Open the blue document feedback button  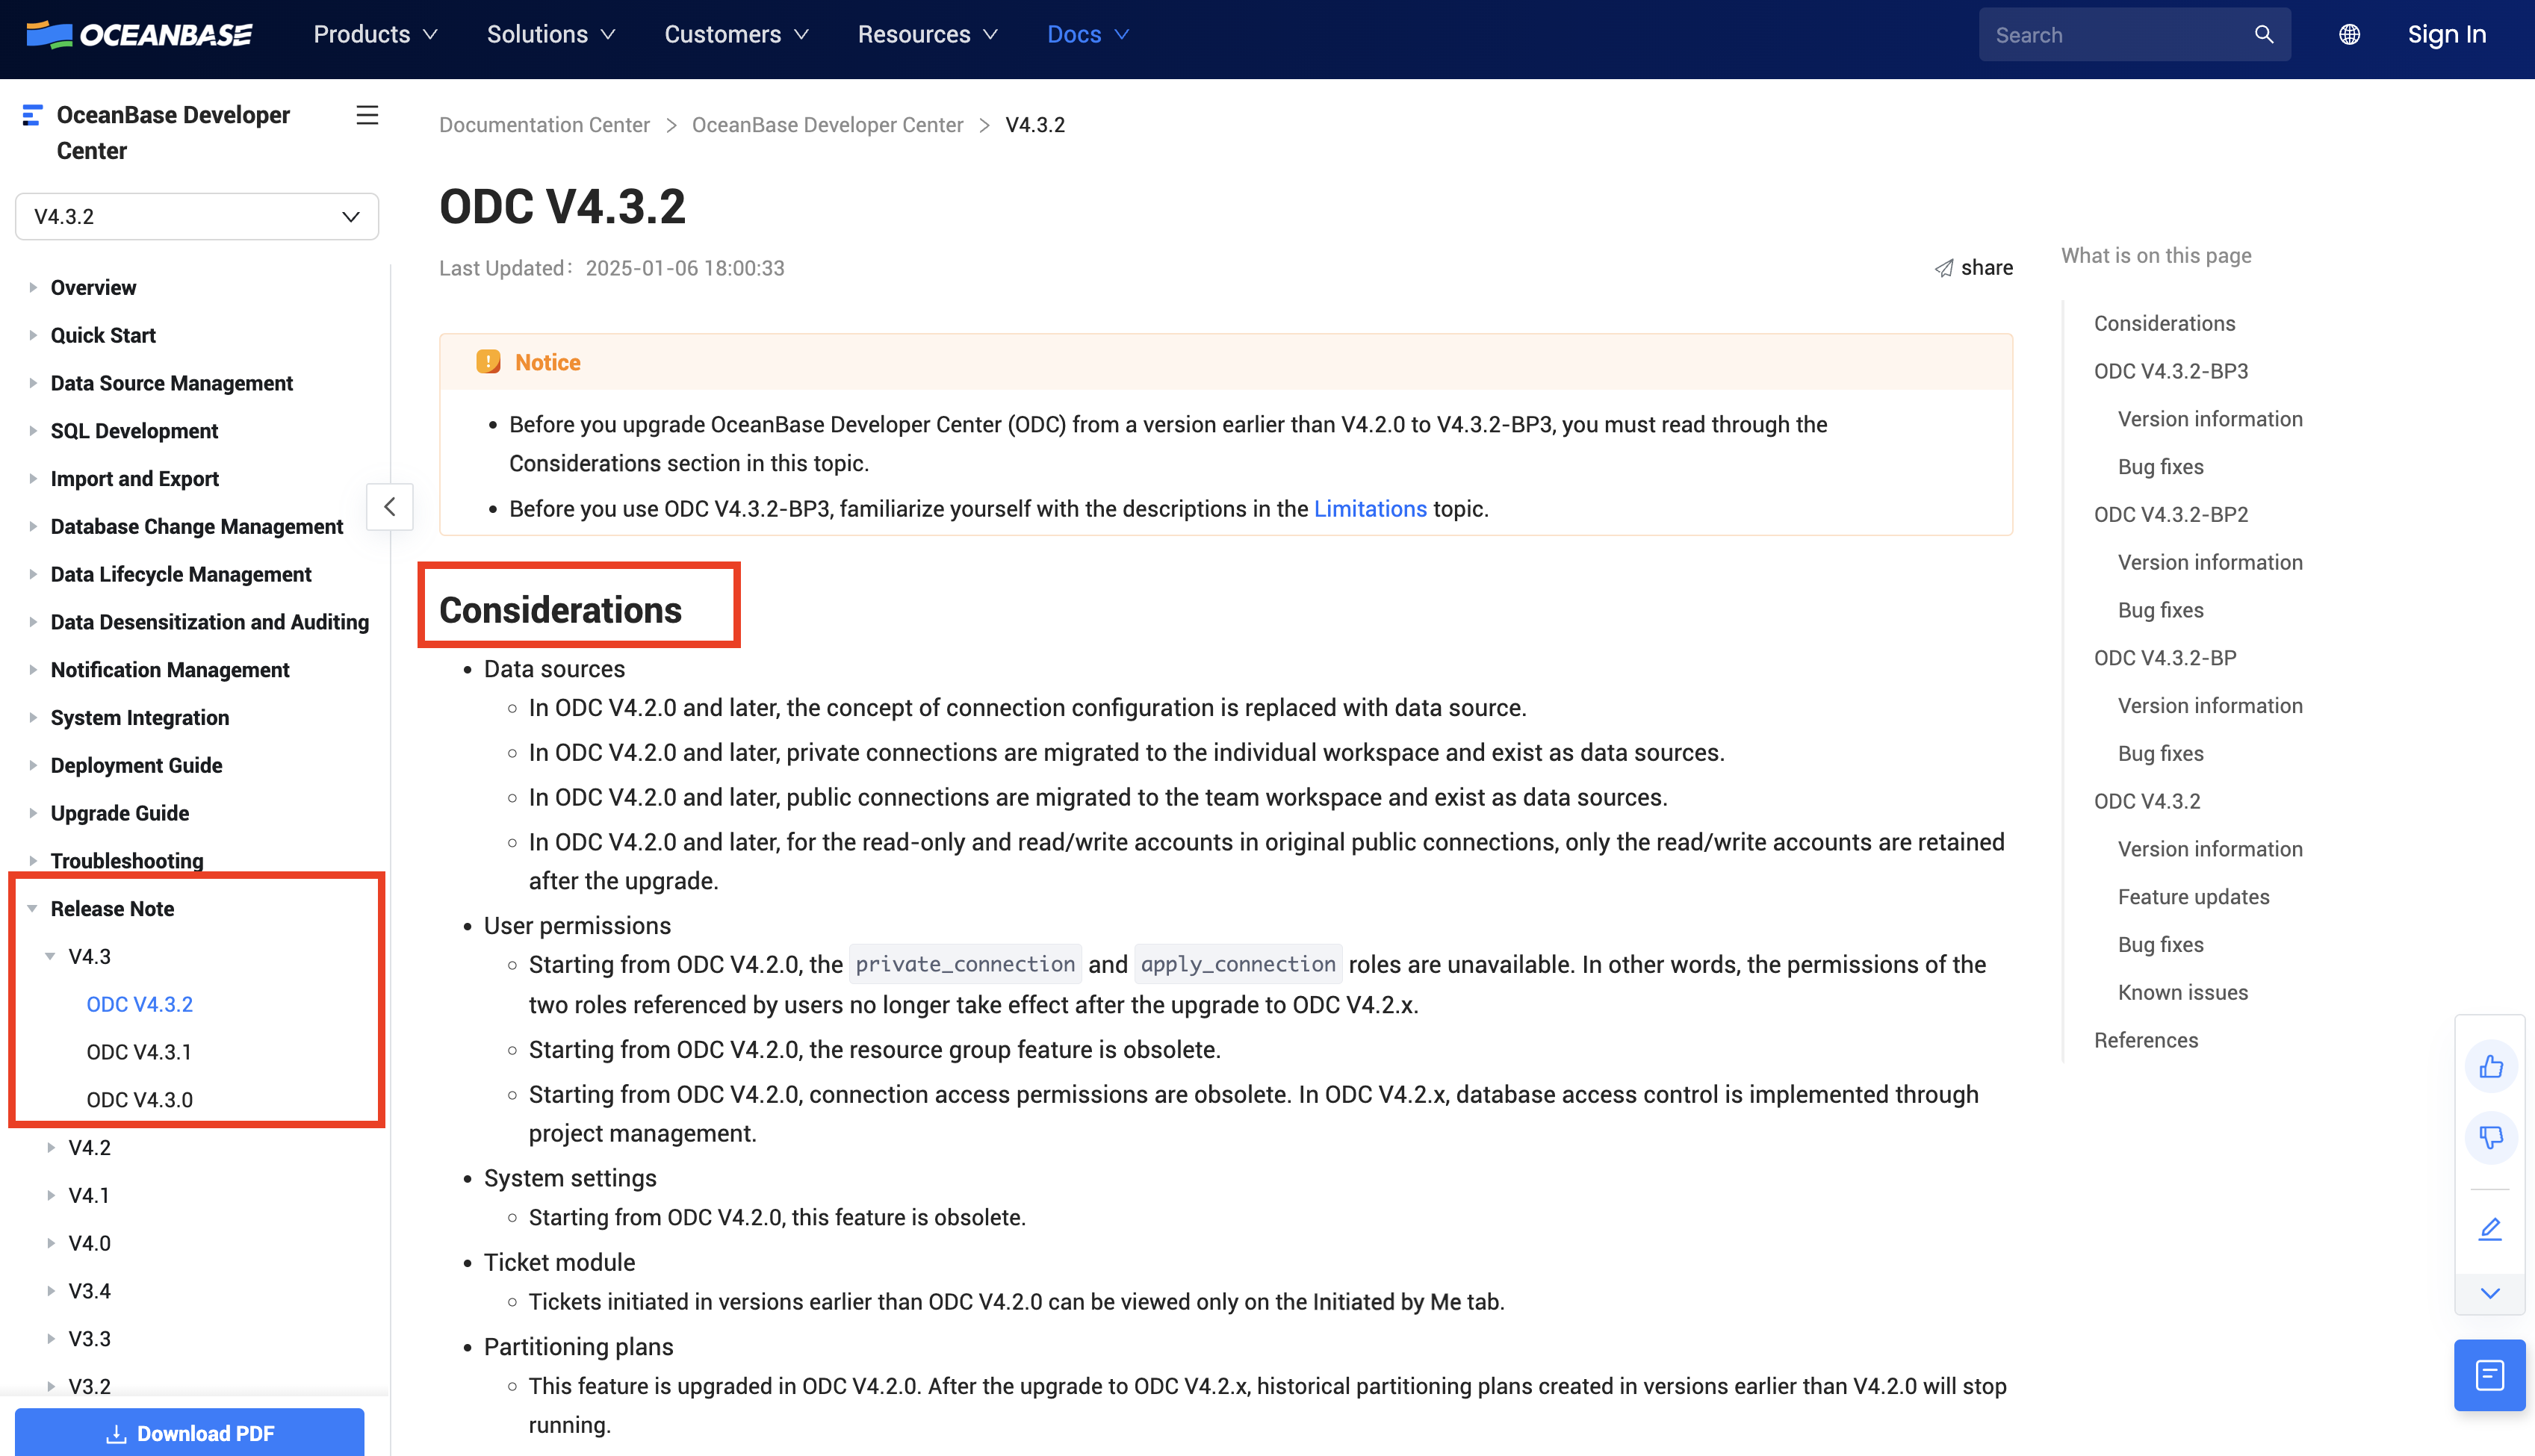point(2490,1375)
